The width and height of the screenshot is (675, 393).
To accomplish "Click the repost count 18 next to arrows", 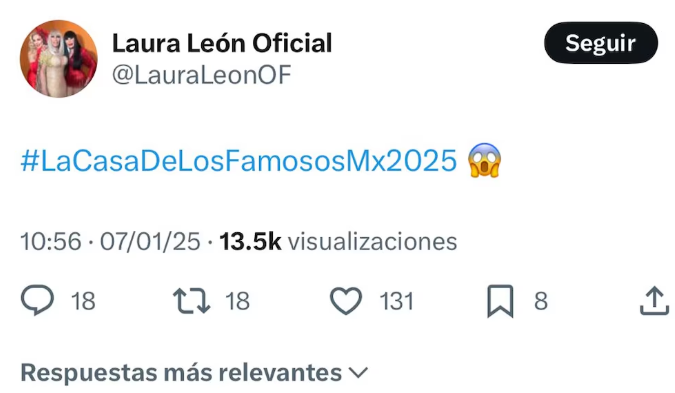I will click(x=237, y=301).
